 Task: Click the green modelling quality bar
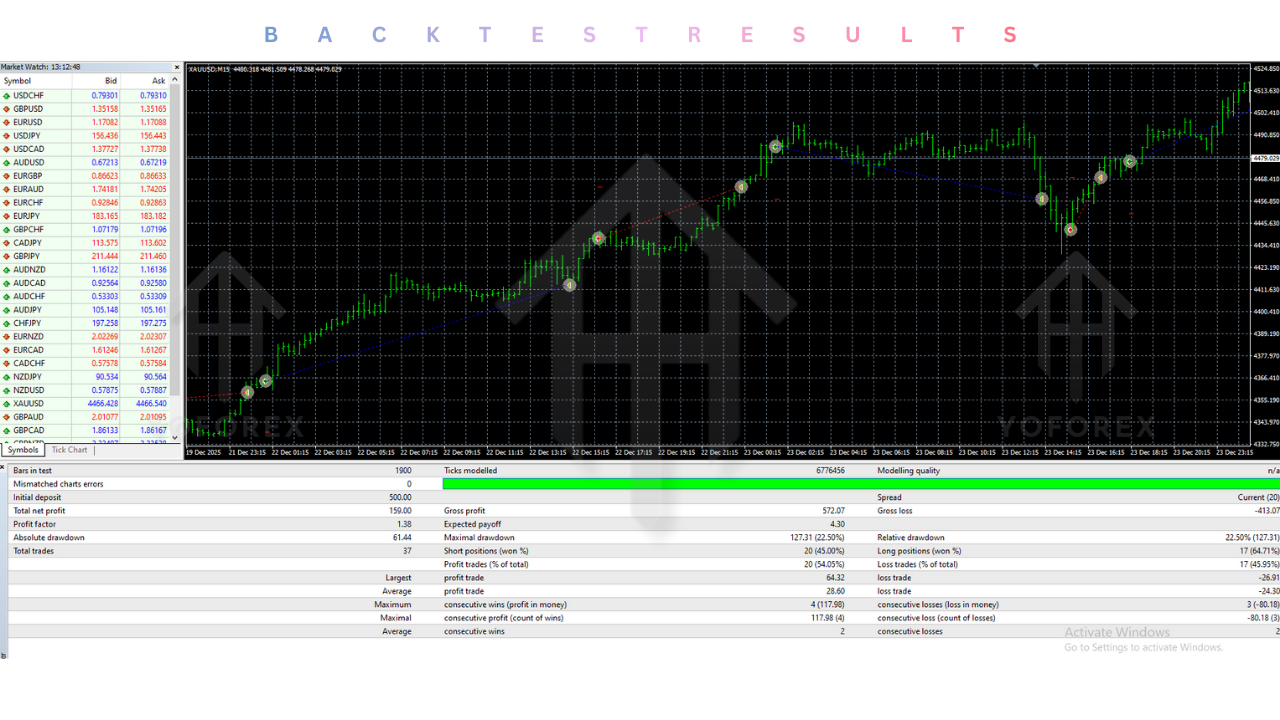click(x=860, y=484)
